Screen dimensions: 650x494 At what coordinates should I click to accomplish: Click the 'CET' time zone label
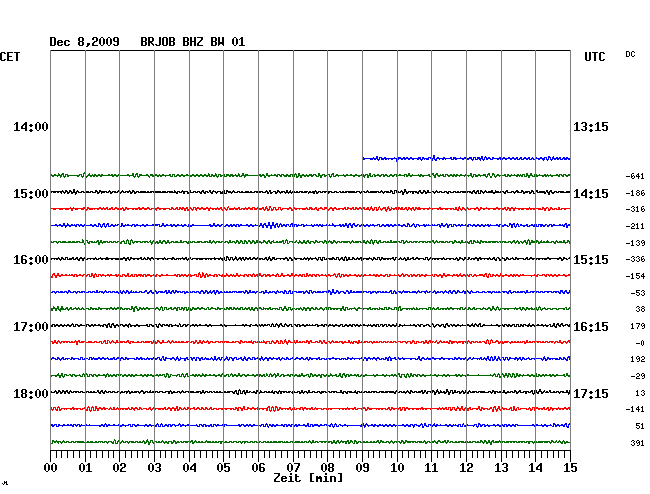click(x=10, y=57)
